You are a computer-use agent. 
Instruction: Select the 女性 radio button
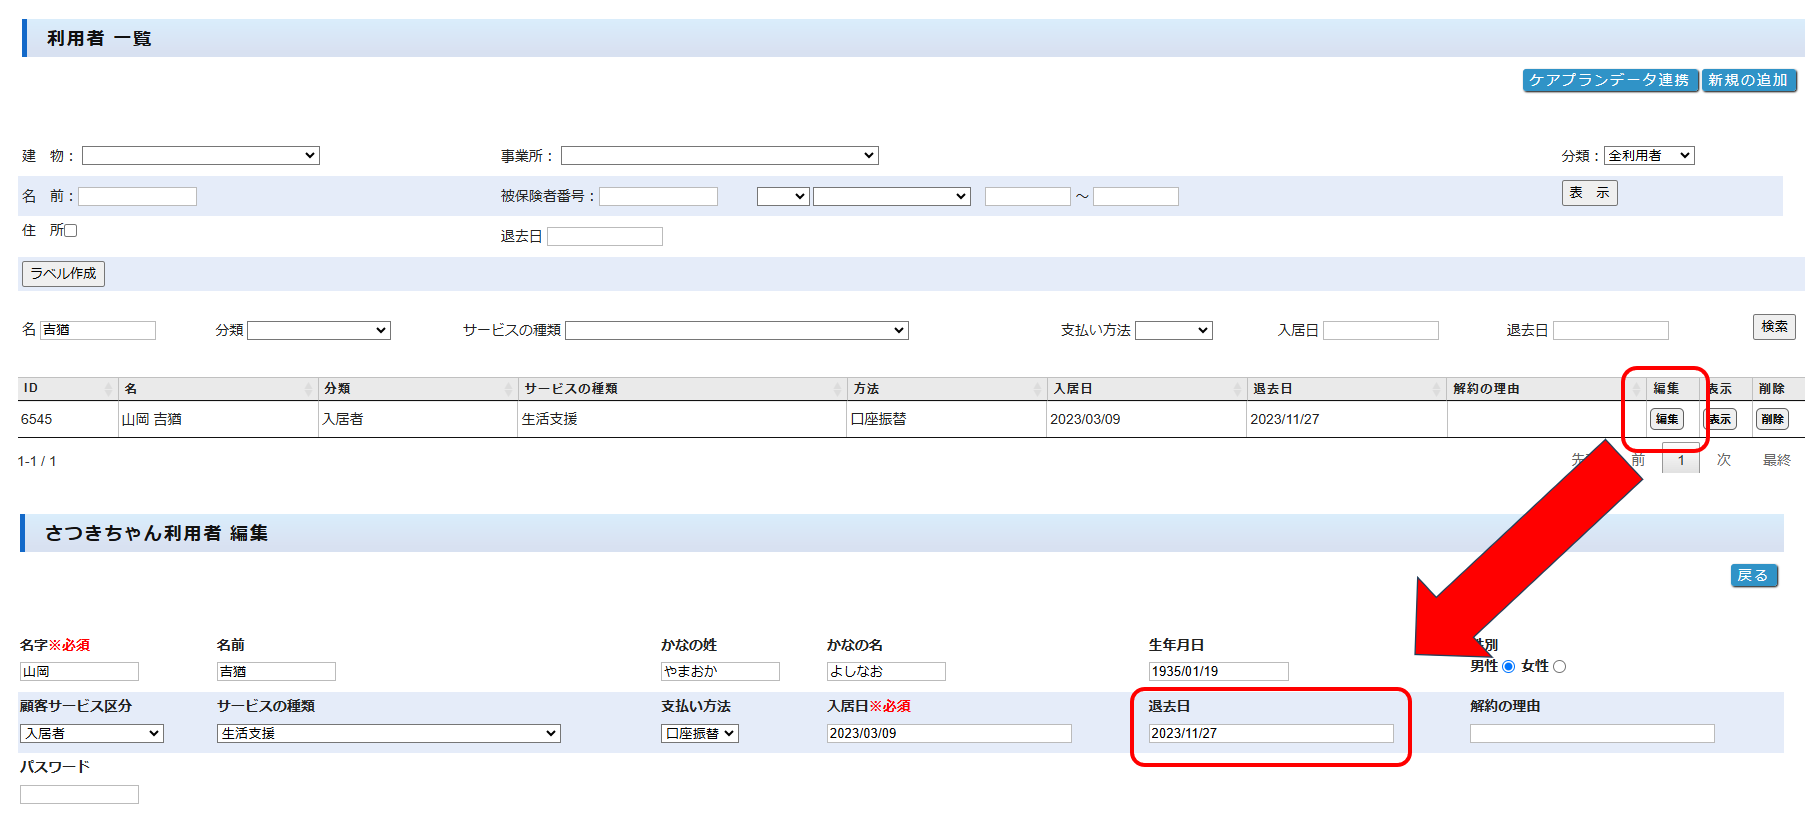[1559, 667]
